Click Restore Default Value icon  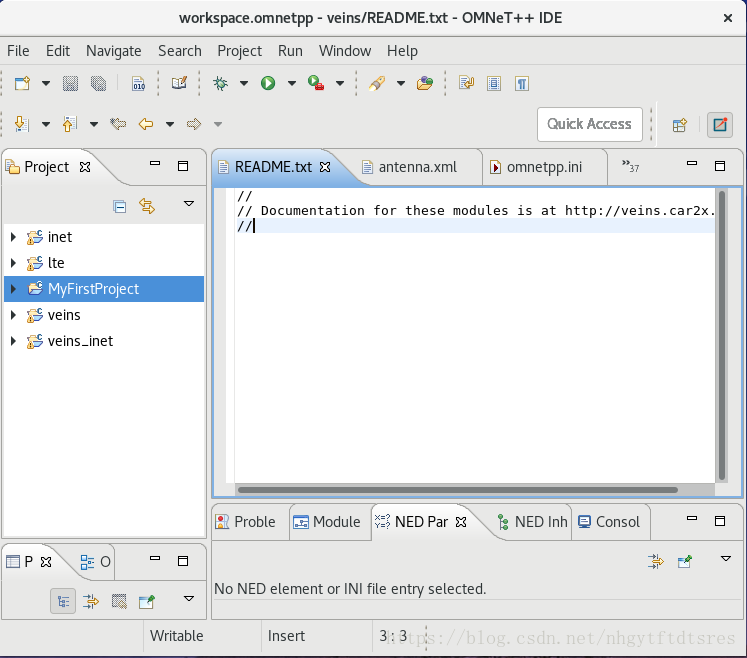(x=119, y=602)
